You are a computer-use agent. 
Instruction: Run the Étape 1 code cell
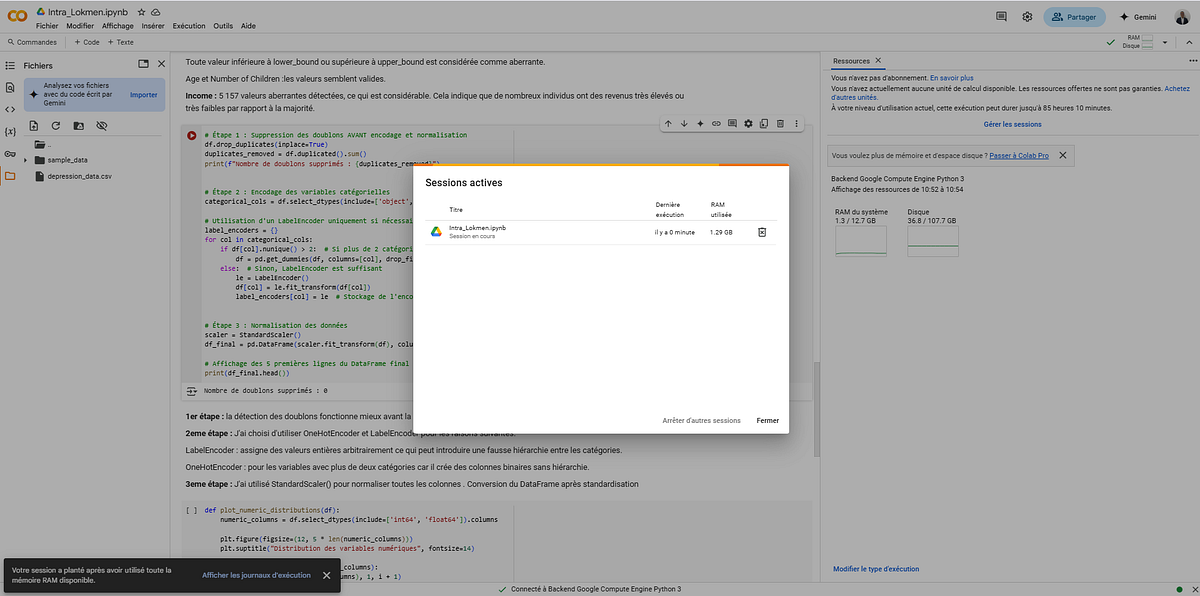tap(191, 134)
